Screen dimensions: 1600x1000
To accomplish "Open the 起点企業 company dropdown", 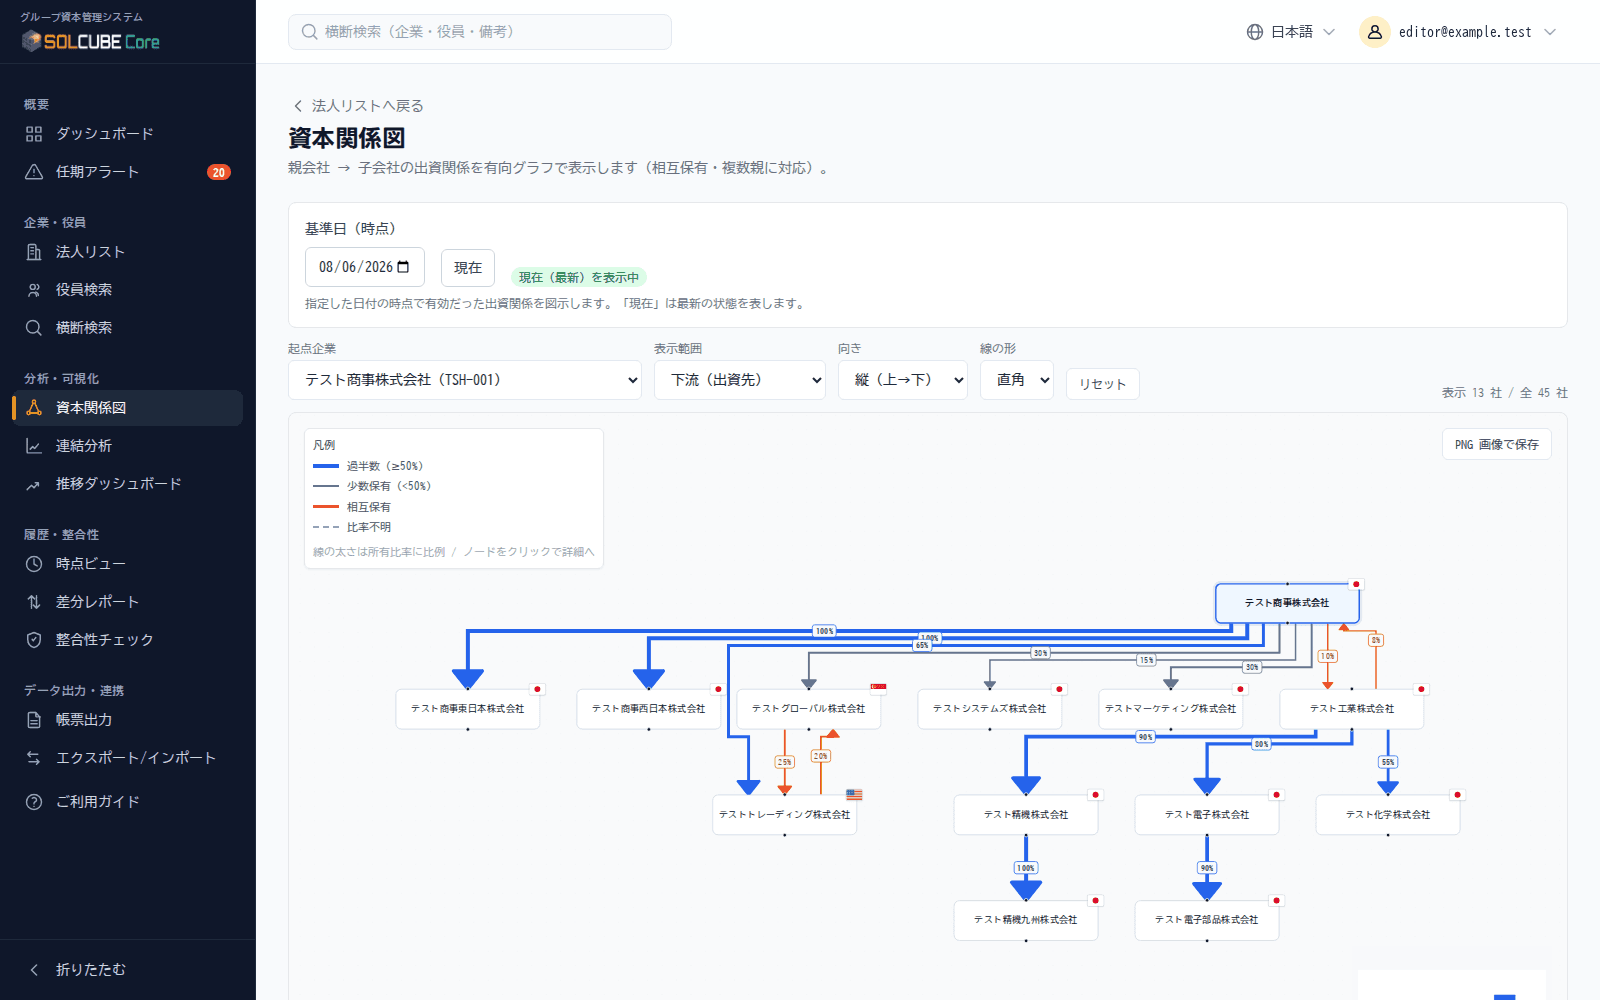I will tap(465, 380).
